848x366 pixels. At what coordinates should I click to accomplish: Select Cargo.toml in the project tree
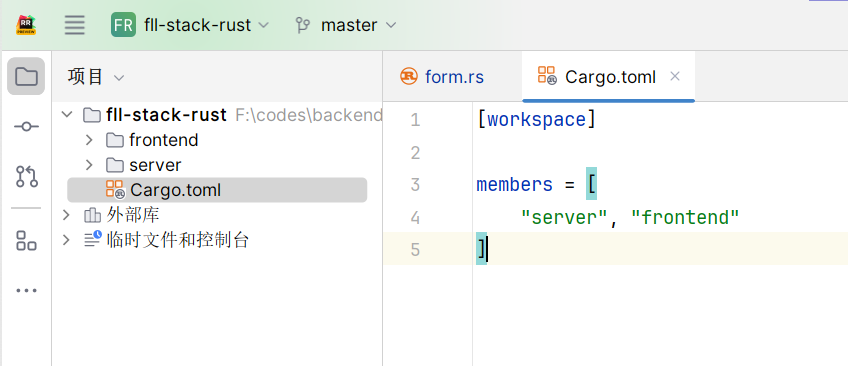pos(217,190)
